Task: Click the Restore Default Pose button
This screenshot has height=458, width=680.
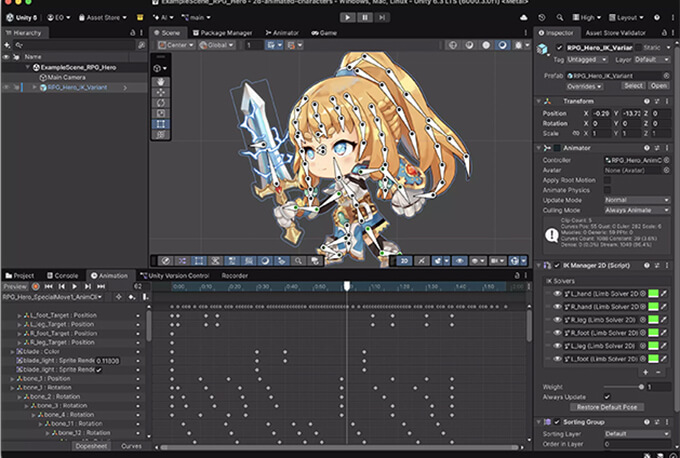Action: (x=608, y=408)
